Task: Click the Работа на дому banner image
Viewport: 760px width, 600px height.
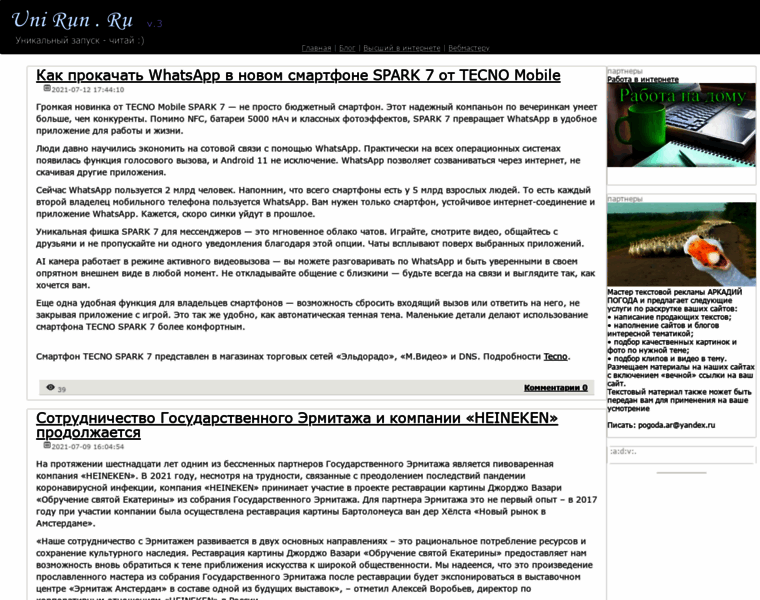Action: [681, 125]
